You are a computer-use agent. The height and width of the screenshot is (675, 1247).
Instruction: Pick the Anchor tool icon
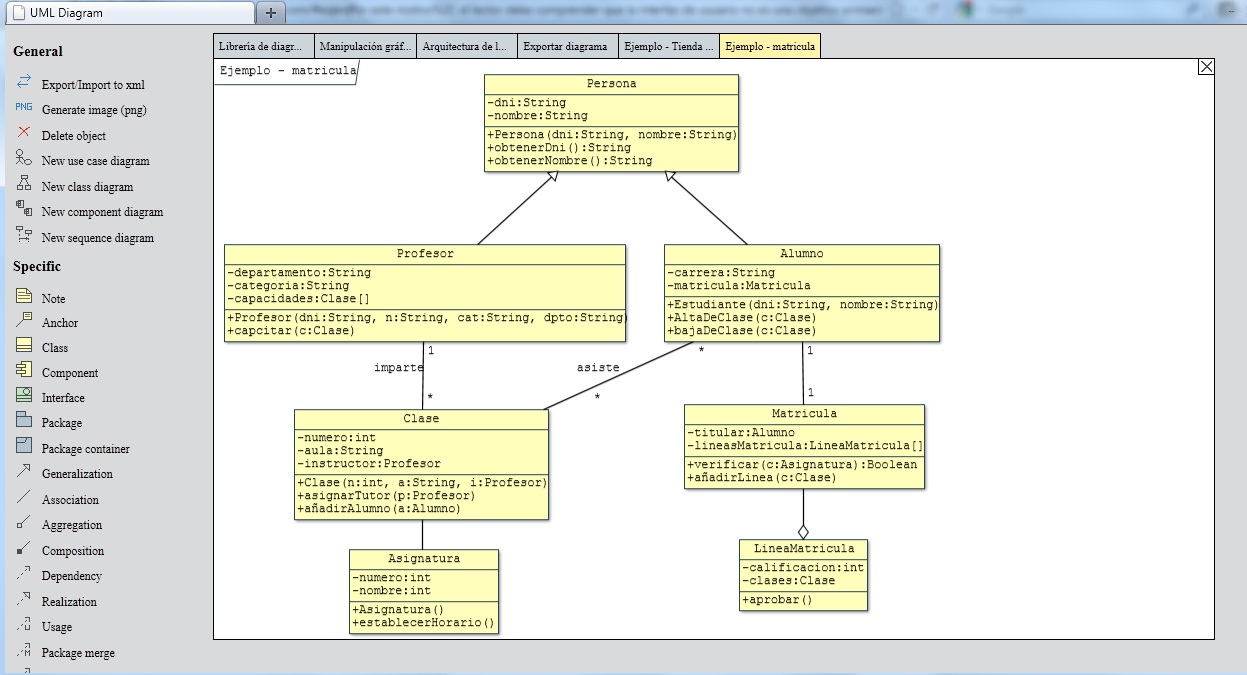[24, 321]
